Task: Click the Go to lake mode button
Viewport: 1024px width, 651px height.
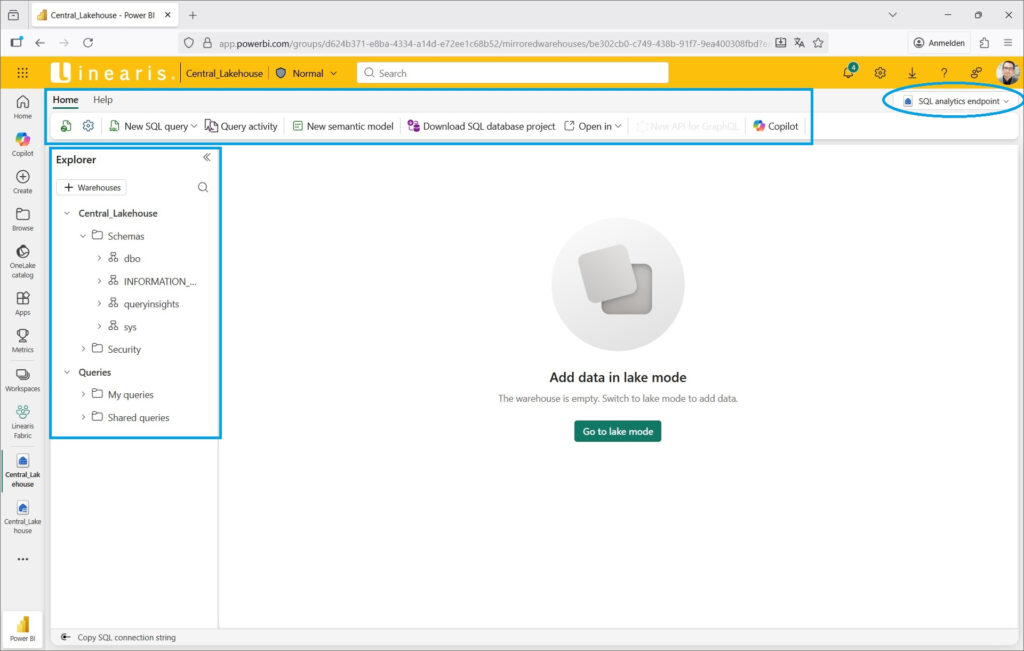Action: [x=617, y=431]
